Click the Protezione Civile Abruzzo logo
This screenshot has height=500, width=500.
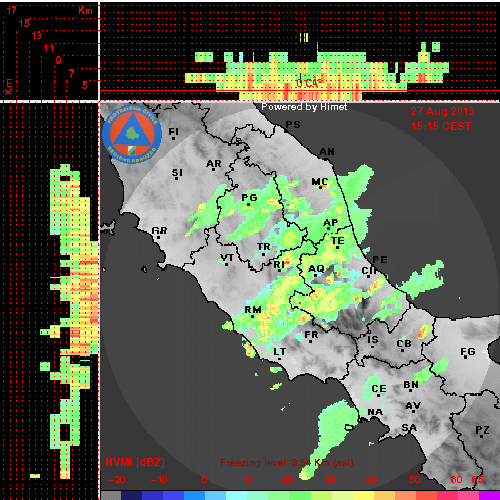pyautogui.click(x=132, y=134)
